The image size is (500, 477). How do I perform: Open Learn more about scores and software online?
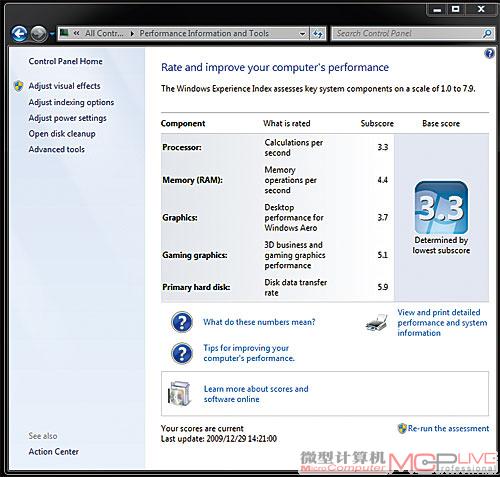pyautogui.click(x=256, y=394)
